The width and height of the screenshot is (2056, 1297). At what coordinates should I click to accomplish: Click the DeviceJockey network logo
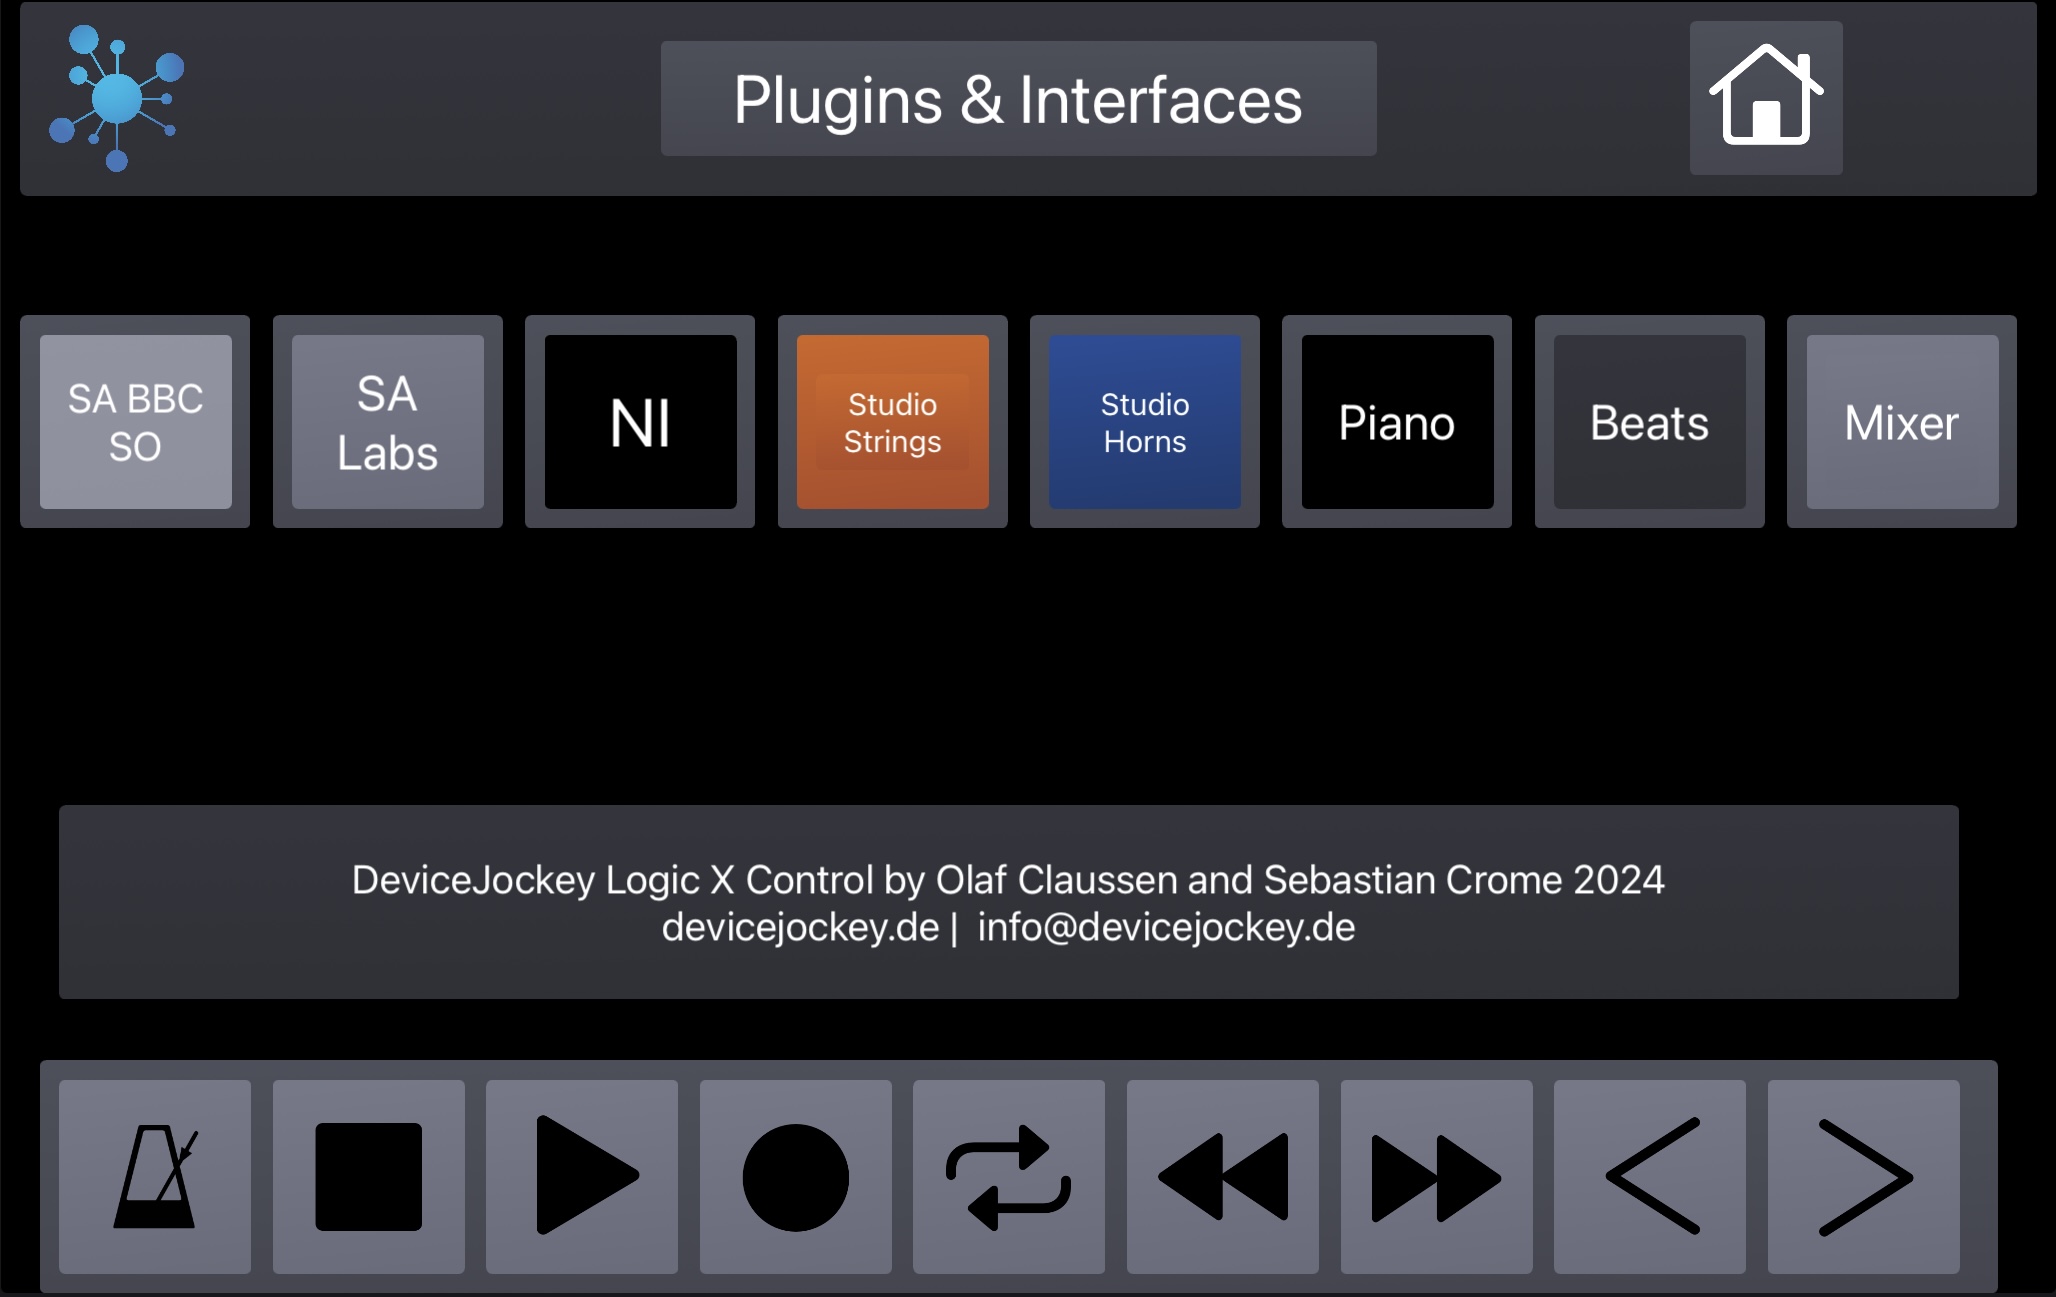116,98
